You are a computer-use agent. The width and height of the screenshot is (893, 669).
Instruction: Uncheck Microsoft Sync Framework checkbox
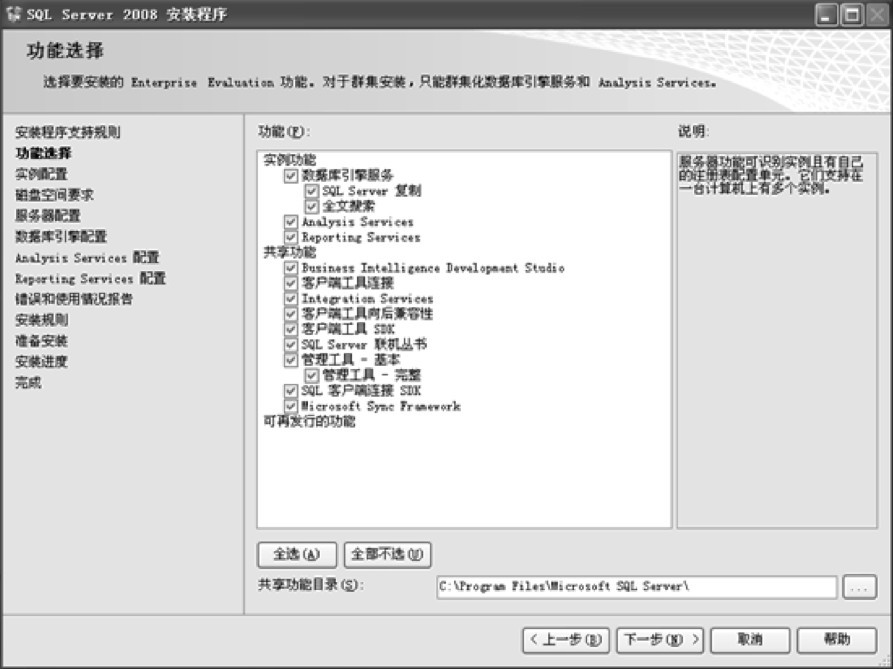pyautogui.click(x=290, y=406)
